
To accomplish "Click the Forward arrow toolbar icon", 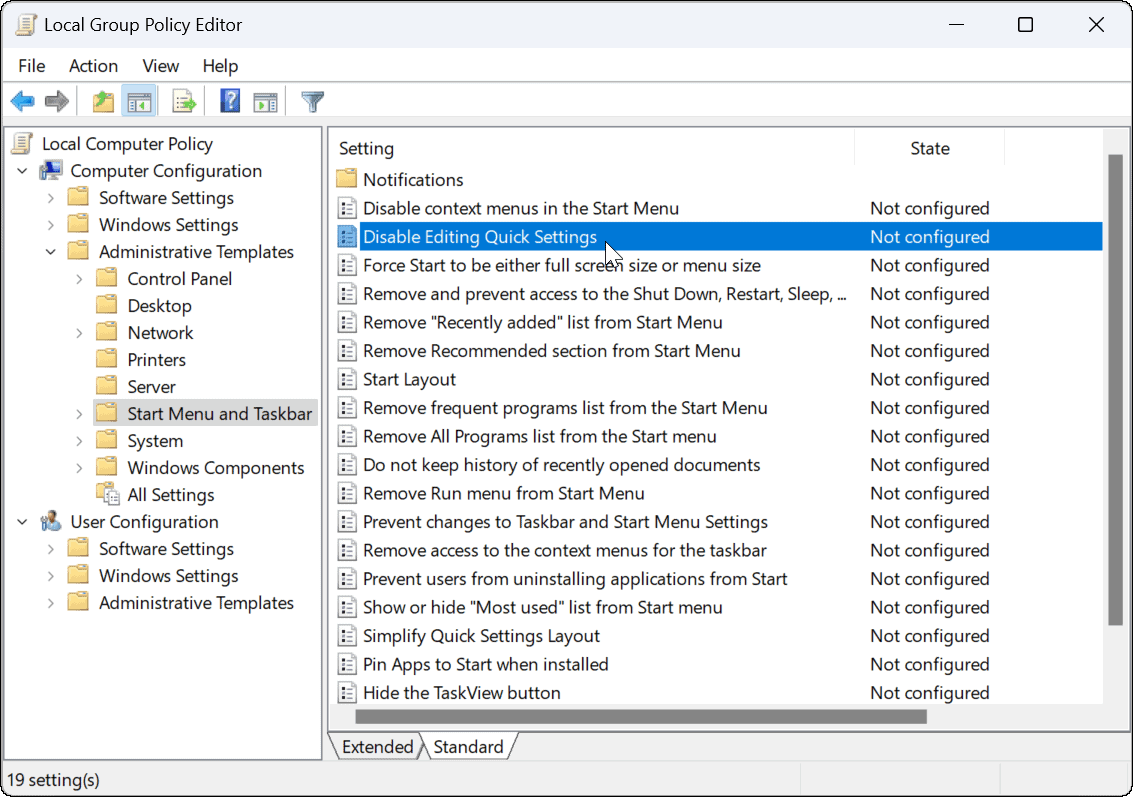I will (x=57, y=101).
